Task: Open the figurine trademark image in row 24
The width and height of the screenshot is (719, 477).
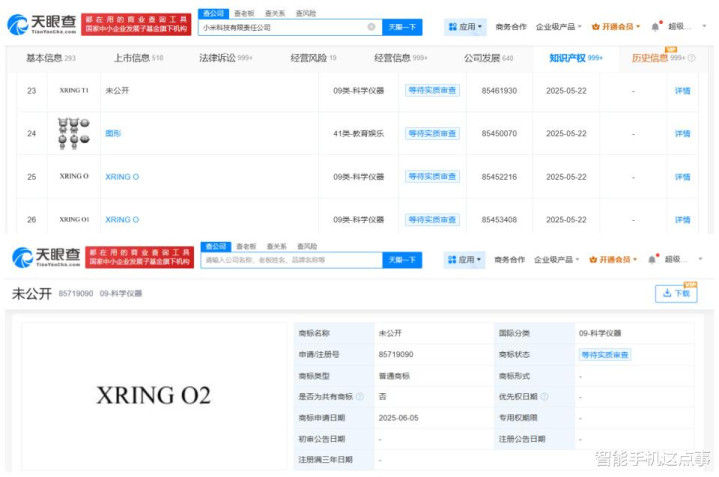Action: click(x=73, y=133)
